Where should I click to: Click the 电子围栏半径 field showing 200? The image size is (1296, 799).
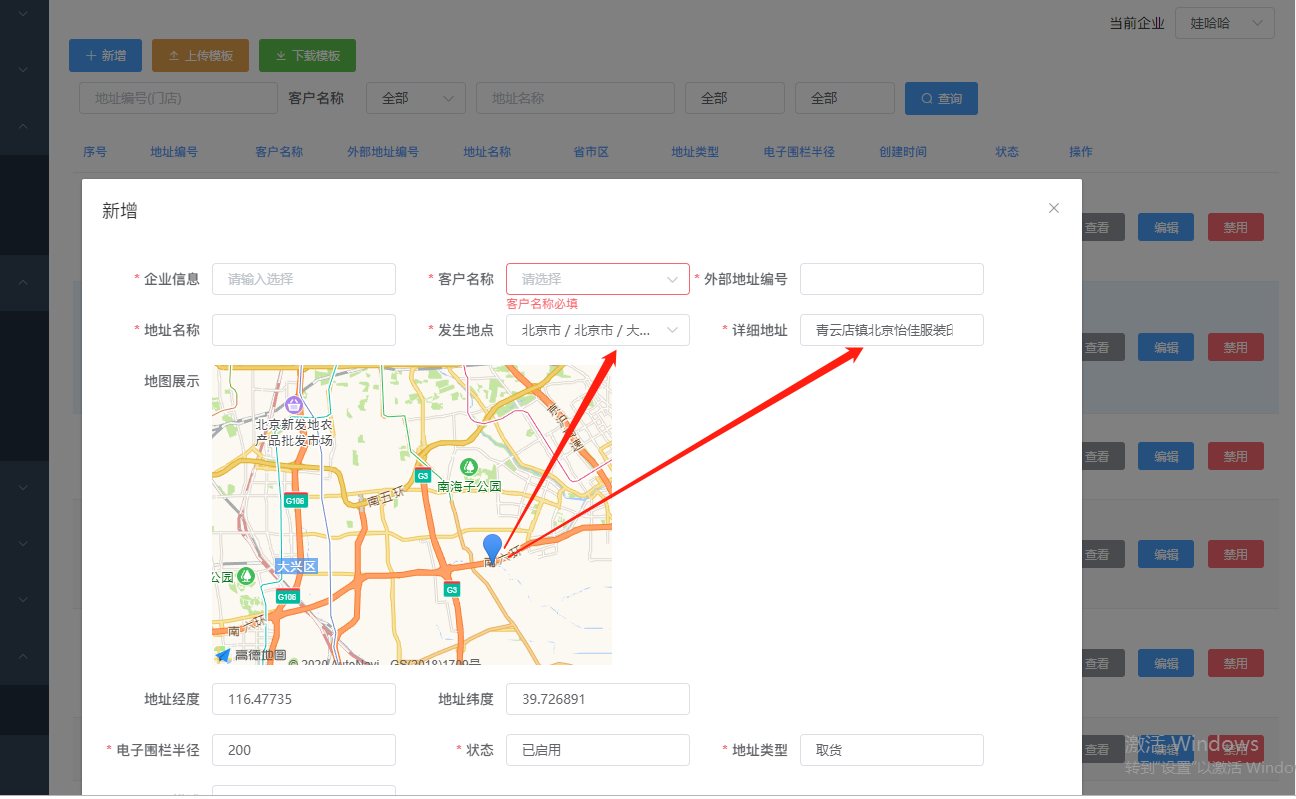(304, 750)
